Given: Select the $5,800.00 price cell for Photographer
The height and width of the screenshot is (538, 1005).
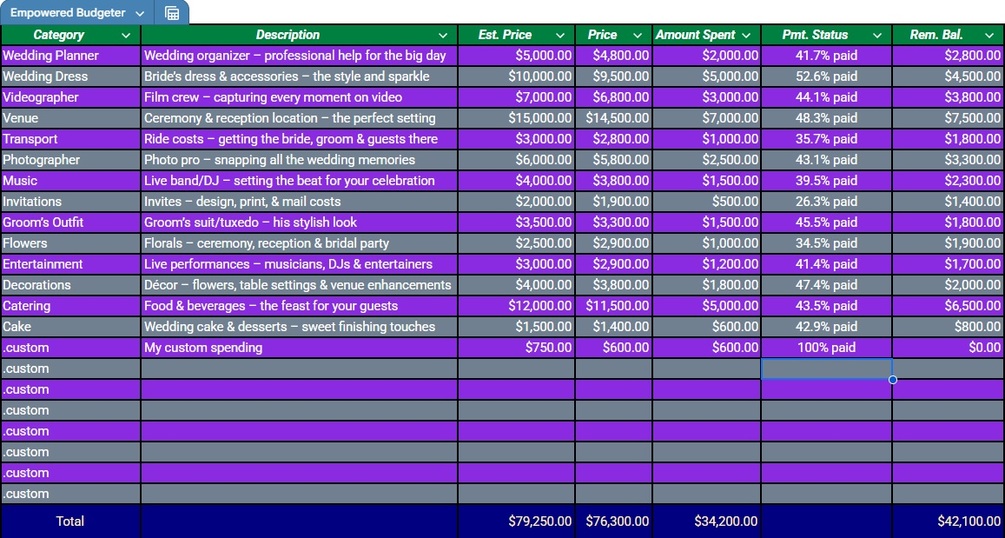Looking at the screenshot, I should [614, 160].
